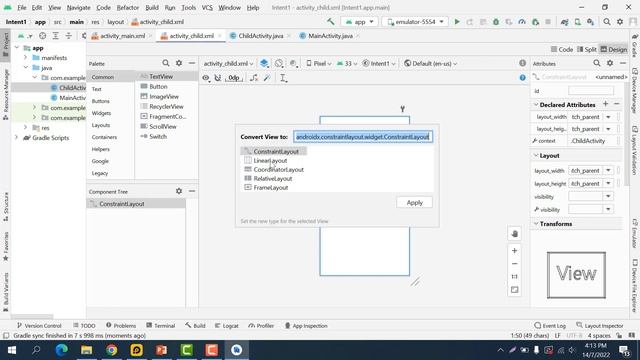Open the Terminal tool window

[x=160, y=326]
